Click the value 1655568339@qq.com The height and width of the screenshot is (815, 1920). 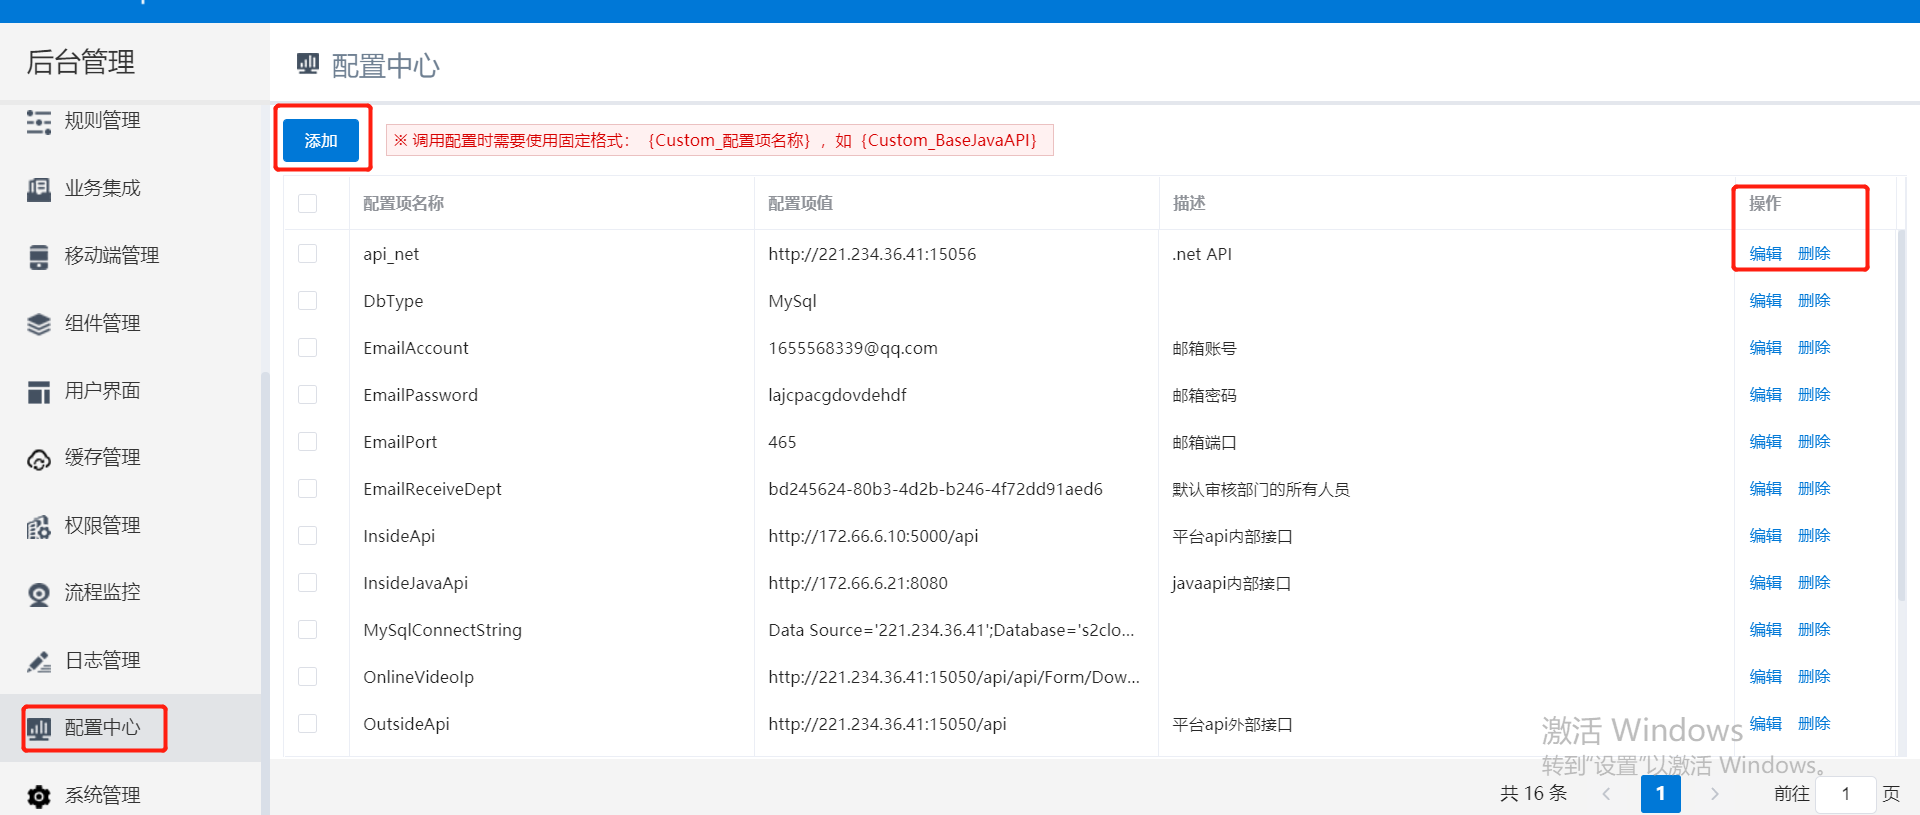pyautogui.click(x=853, y=348)
